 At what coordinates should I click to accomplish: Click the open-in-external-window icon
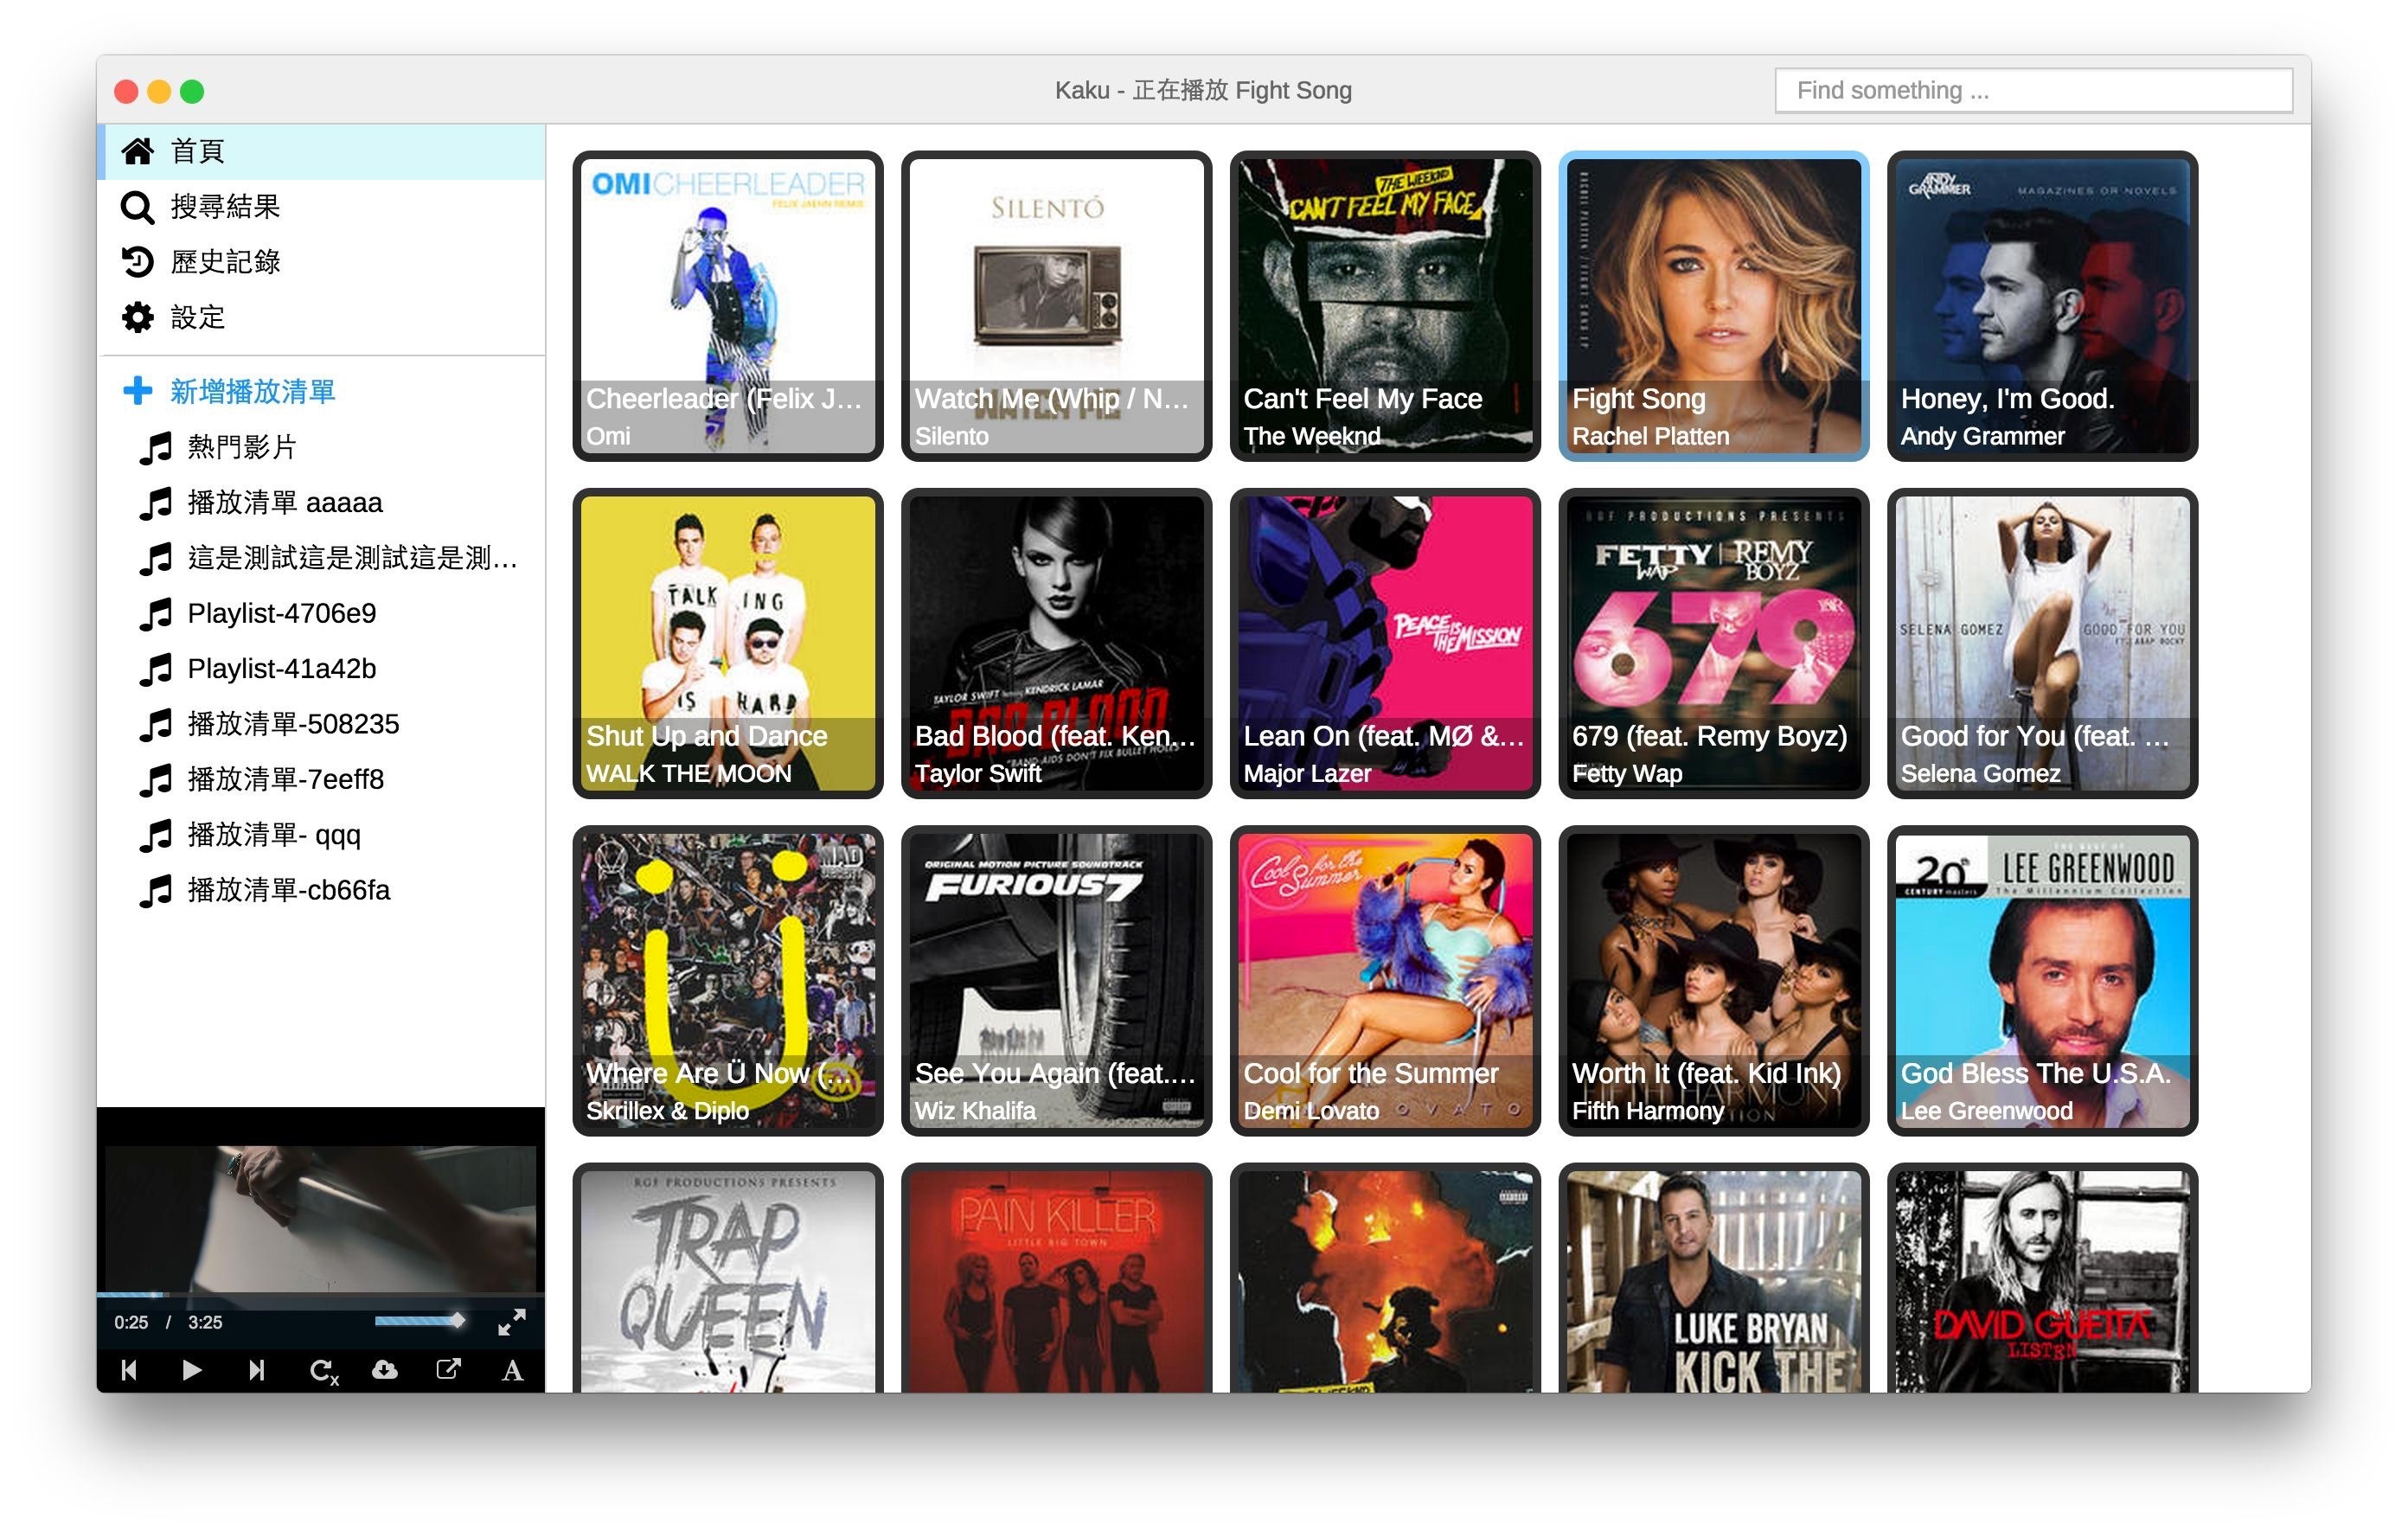(x=449, y=1369)
